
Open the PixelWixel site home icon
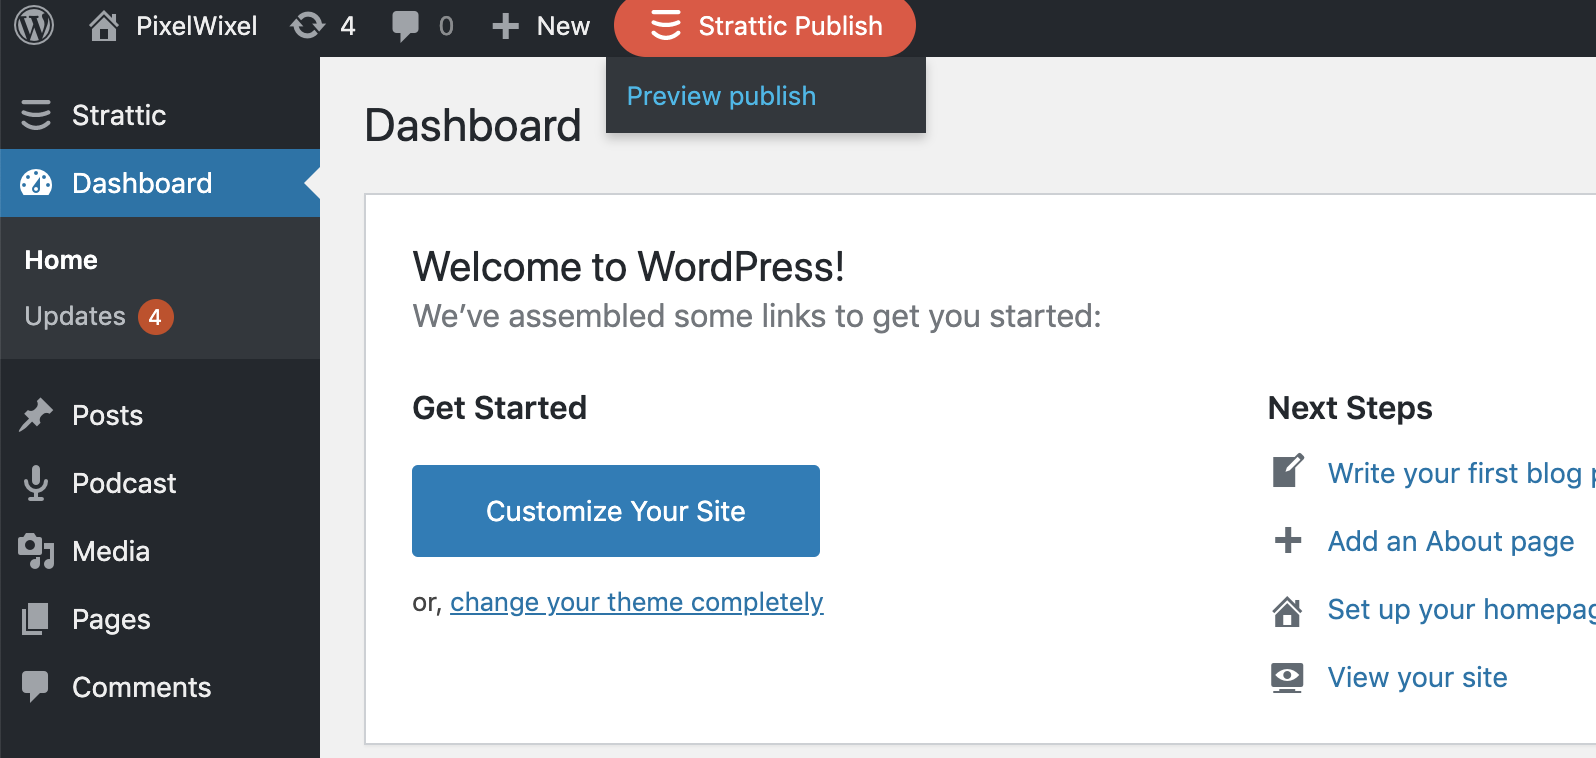(104, 26)
